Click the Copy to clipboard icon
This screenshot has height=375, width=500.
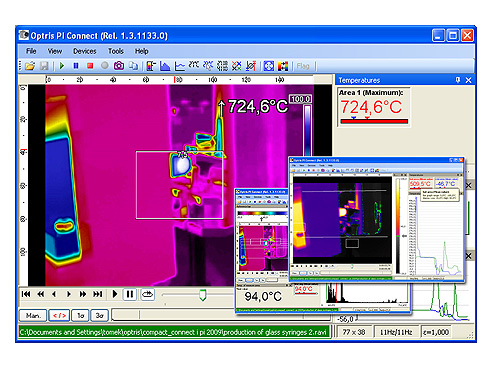click(x=133, y=66)
